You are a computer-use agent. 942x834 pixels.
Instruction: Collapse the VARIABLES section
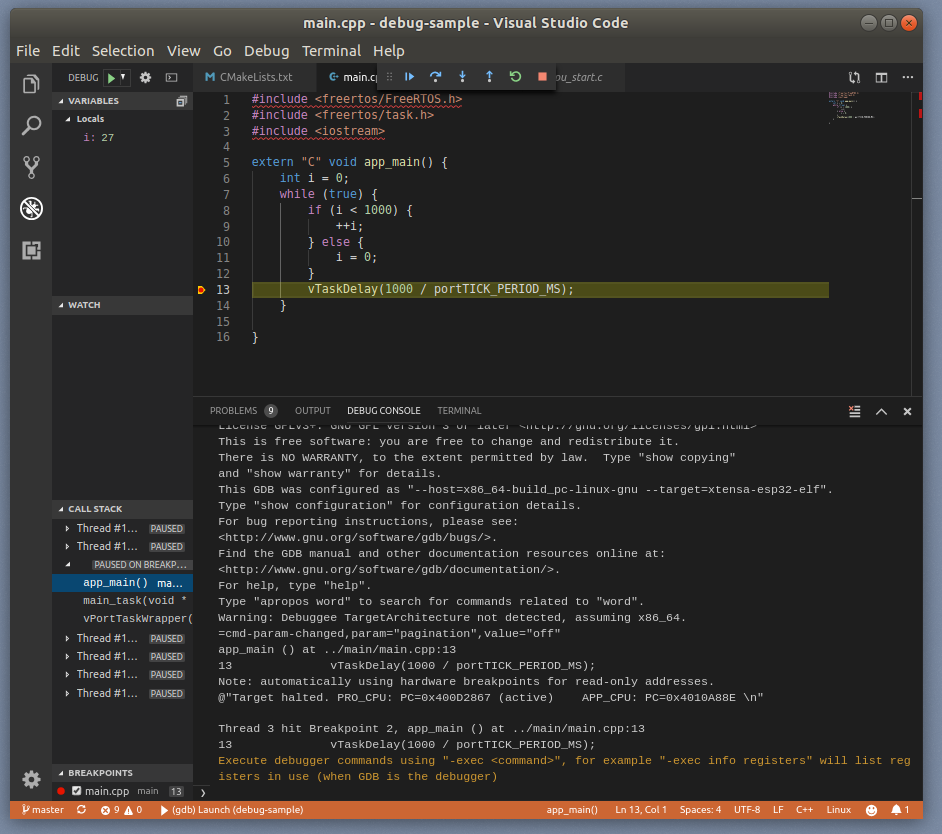123,101
